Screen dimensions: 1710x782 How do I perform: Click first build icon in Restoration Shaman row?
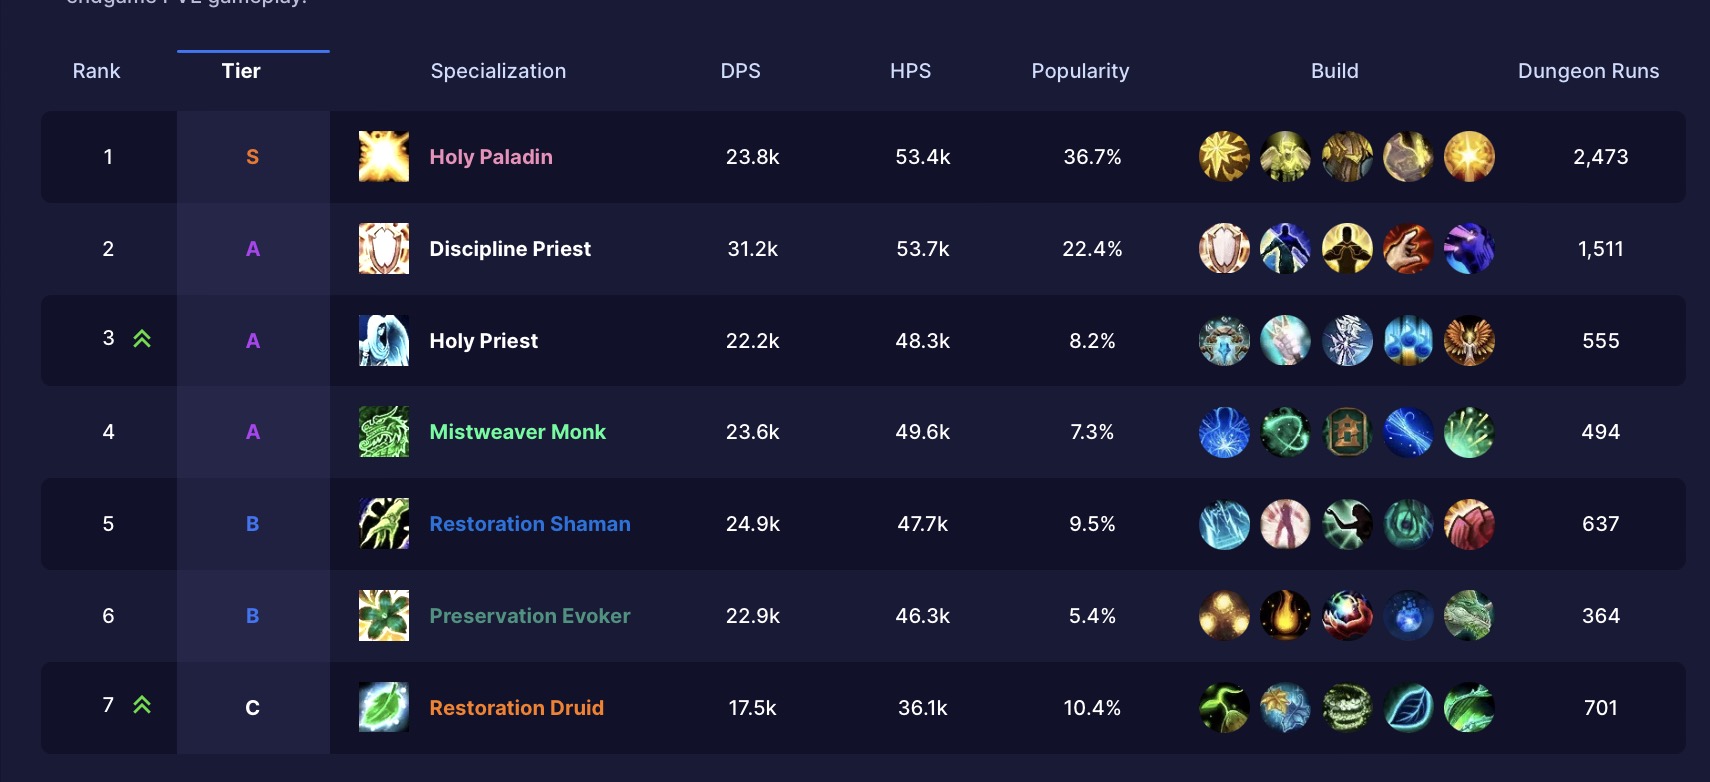click(1224, 524)
